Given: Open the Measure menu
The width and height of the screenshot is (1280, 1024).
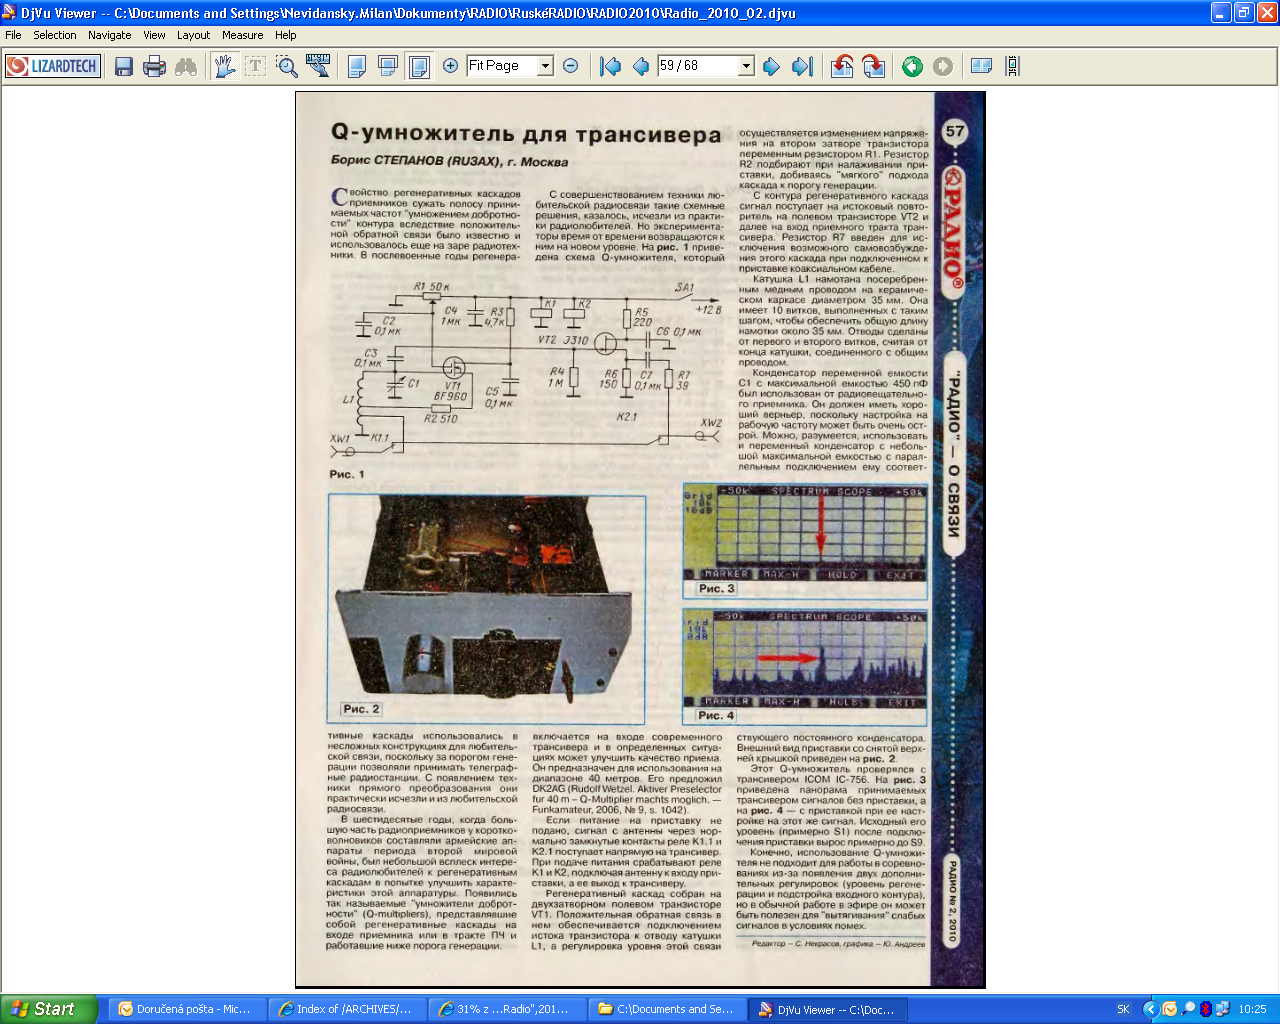Looking at the screenshot, I should tap(242, 35).
